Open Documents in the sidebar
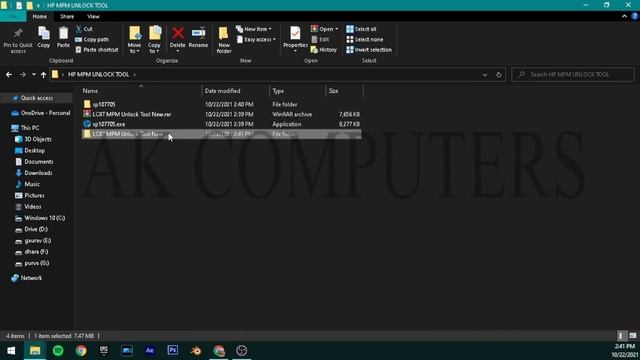The height and width of the screenshot is (360, 640). pyautogui.click(x=34, y=162)
